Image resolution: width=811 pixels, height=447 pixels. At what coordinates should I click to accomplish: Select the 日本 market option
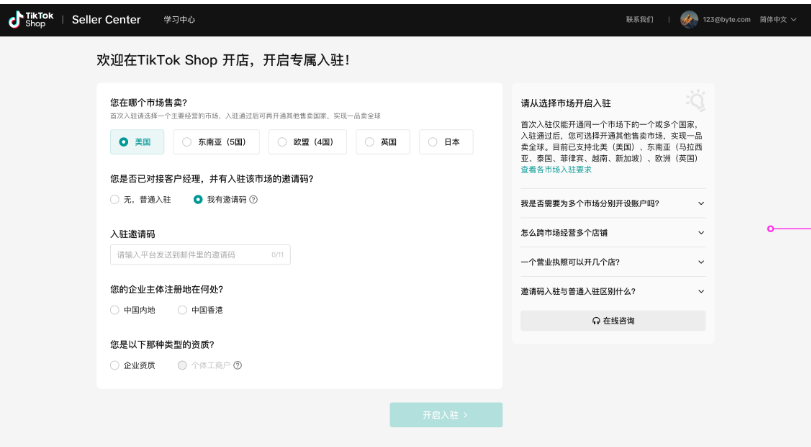pos(446,142)
